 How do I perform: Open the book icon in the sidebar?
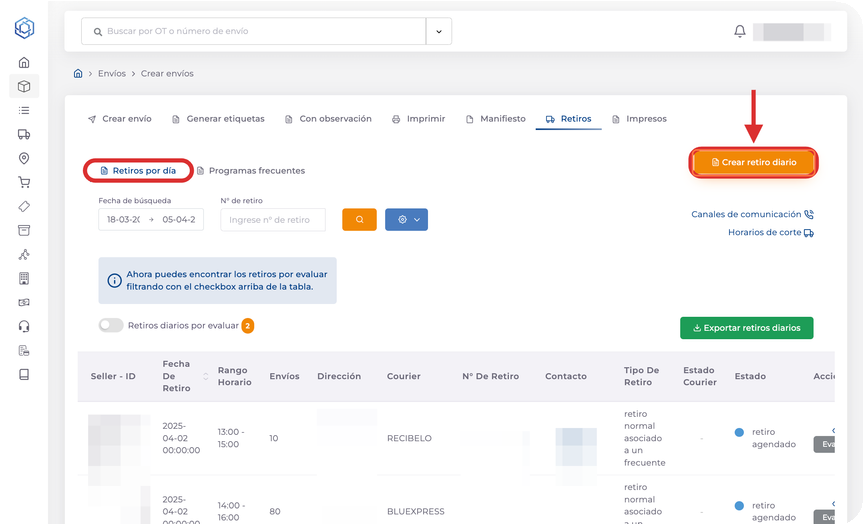click(x=24, y=374)
